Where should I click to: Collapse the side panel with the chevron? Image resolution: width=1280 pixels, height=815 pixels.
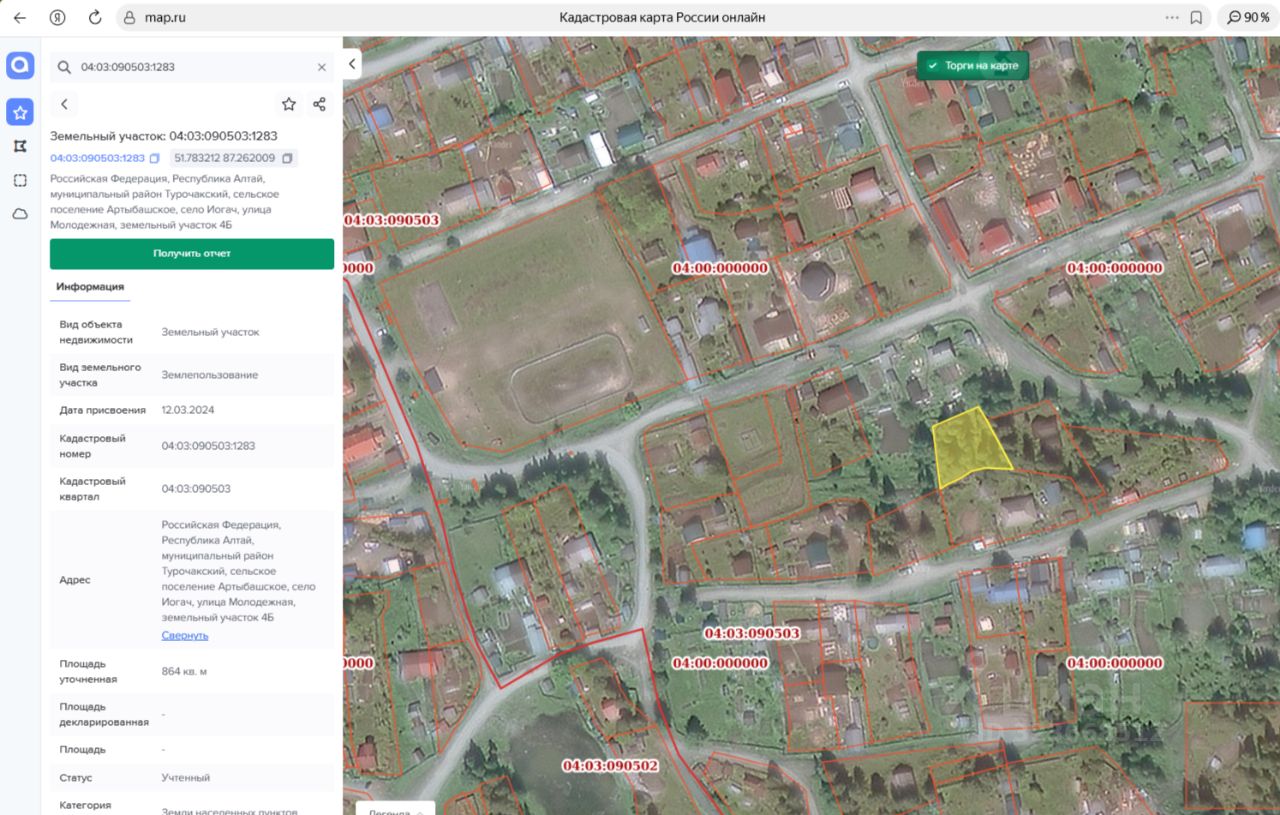click(x=352, y=64)
